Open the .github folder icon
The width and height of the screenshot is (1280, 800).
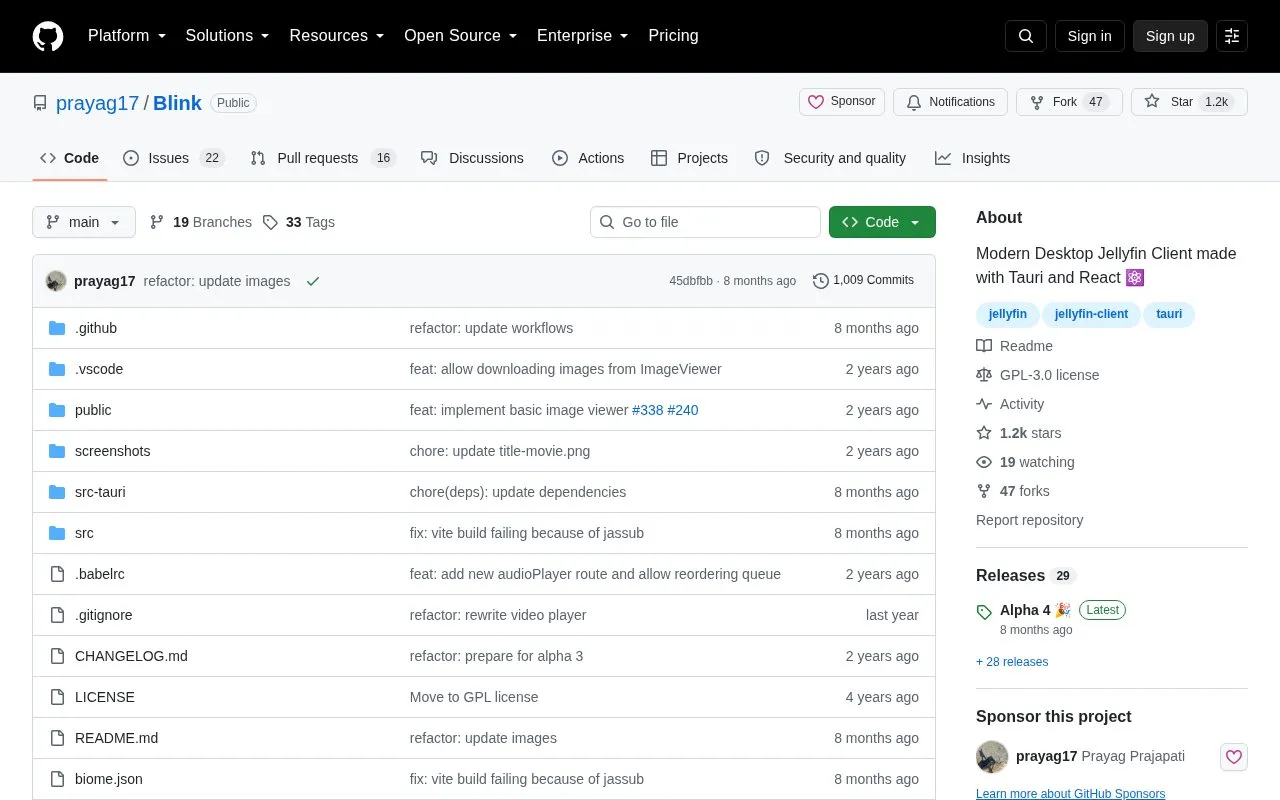coord(57,328)
